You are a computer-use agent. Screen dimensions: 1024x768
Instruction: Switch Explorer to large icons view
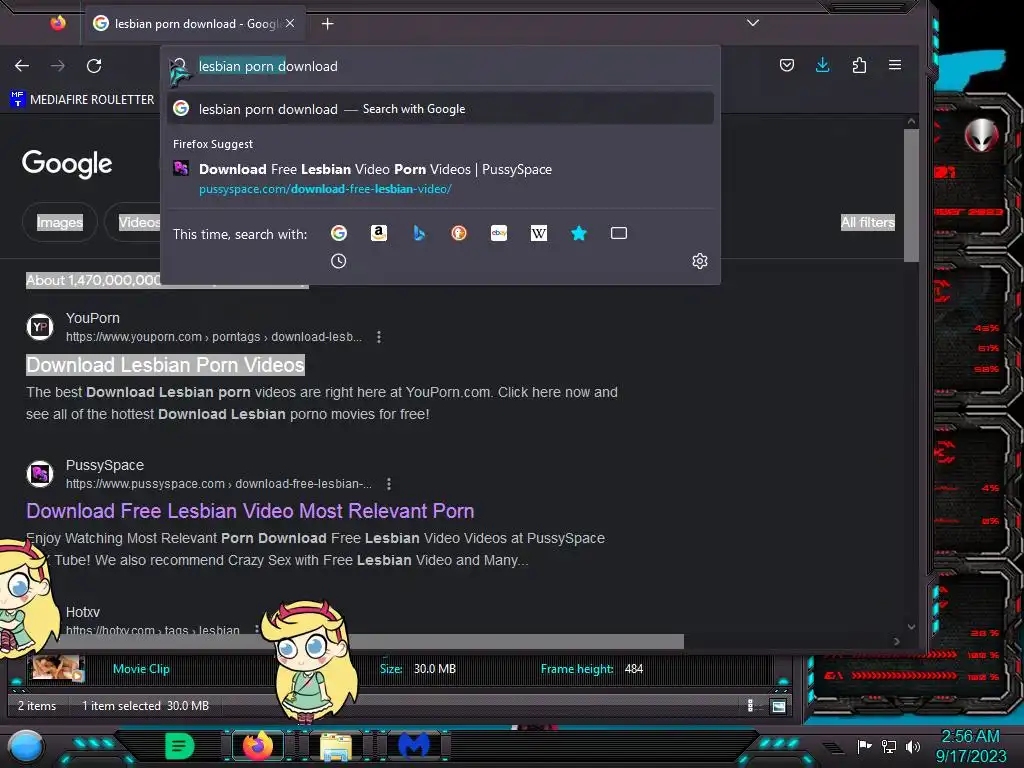[778, 706]
